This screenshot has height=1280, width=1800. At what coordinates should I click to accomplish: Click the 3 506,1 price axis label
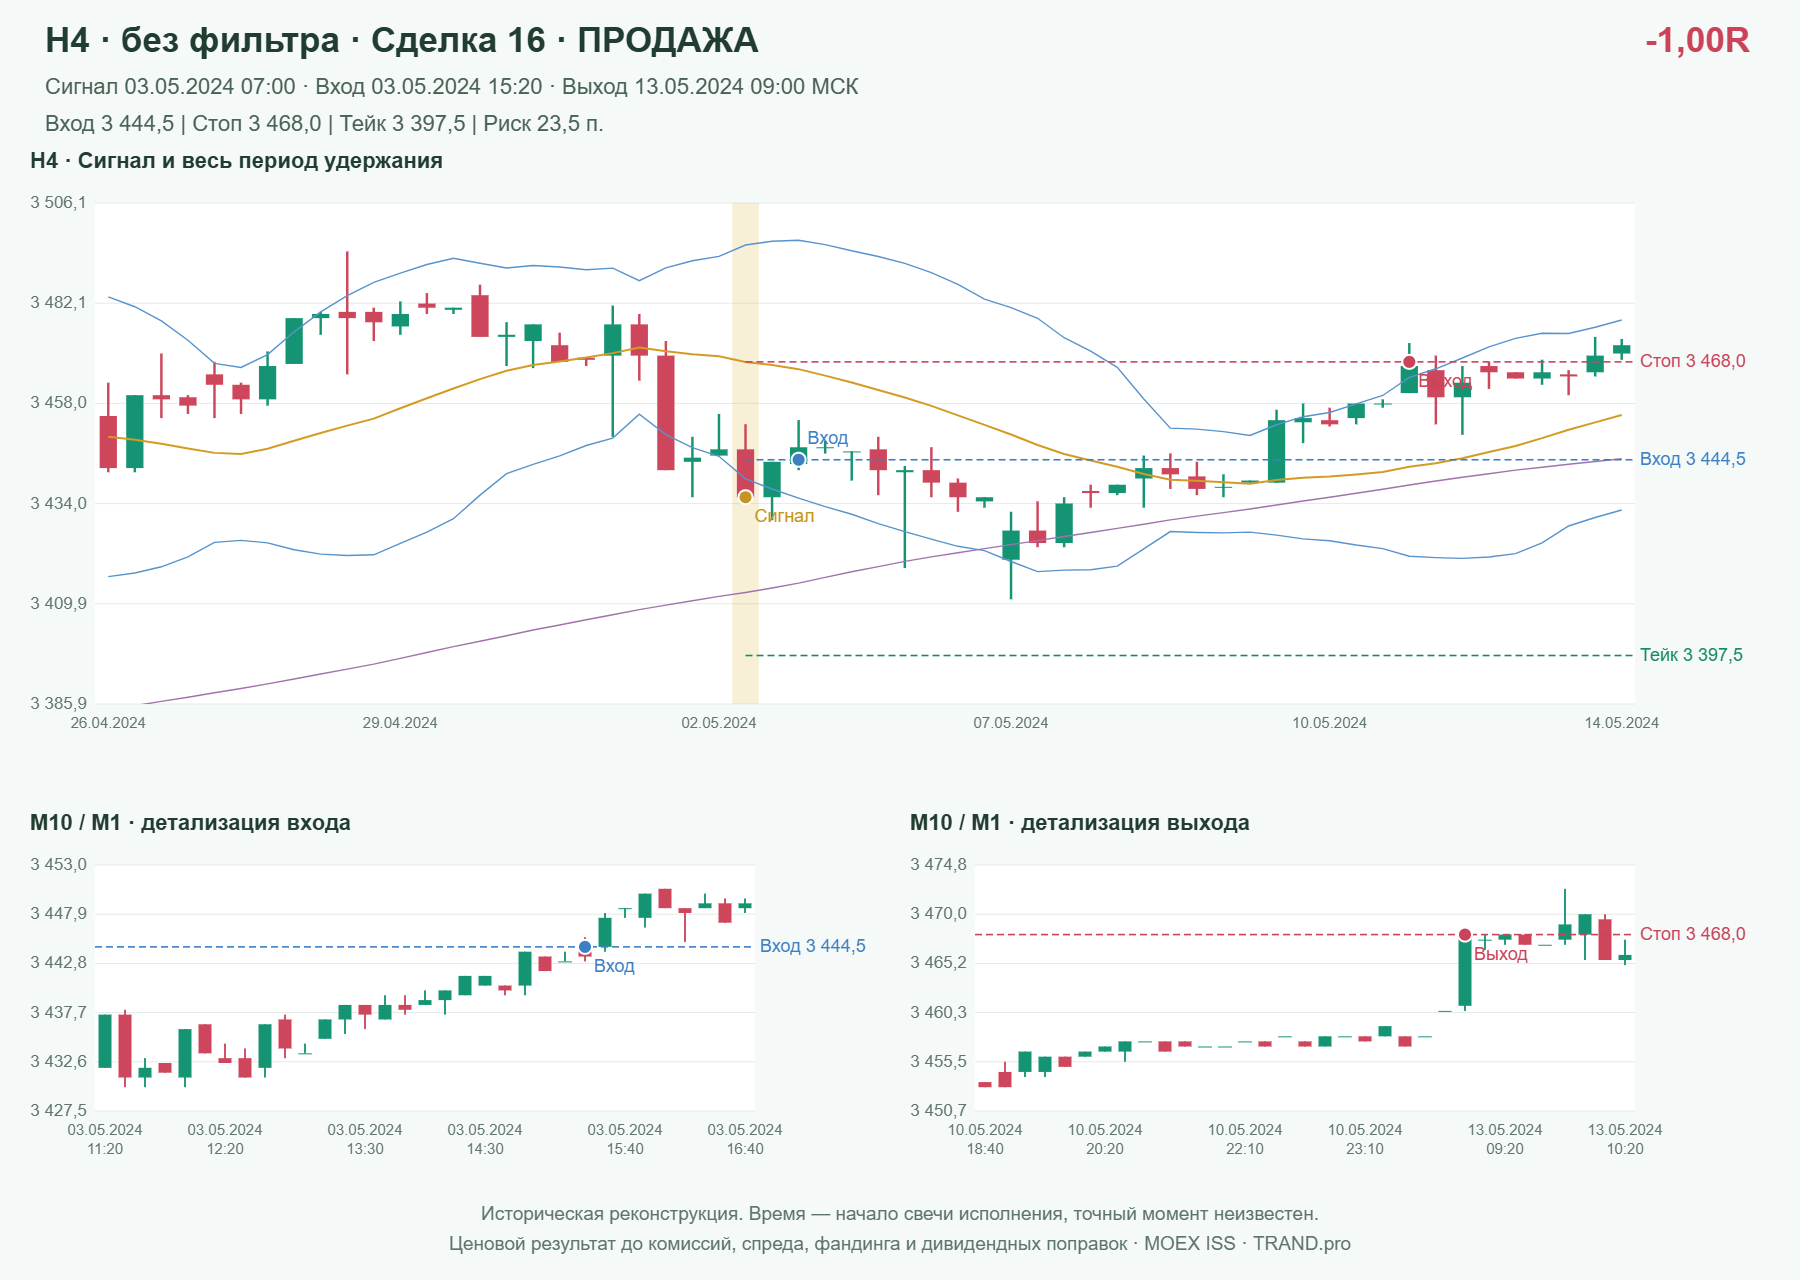coord(58,203)
